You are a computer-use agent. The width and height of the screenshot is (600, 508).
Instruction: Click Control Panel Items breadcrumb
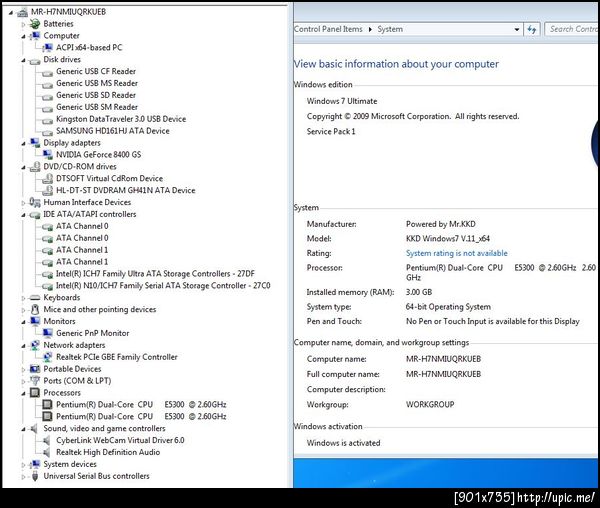[x=328, y=29]
